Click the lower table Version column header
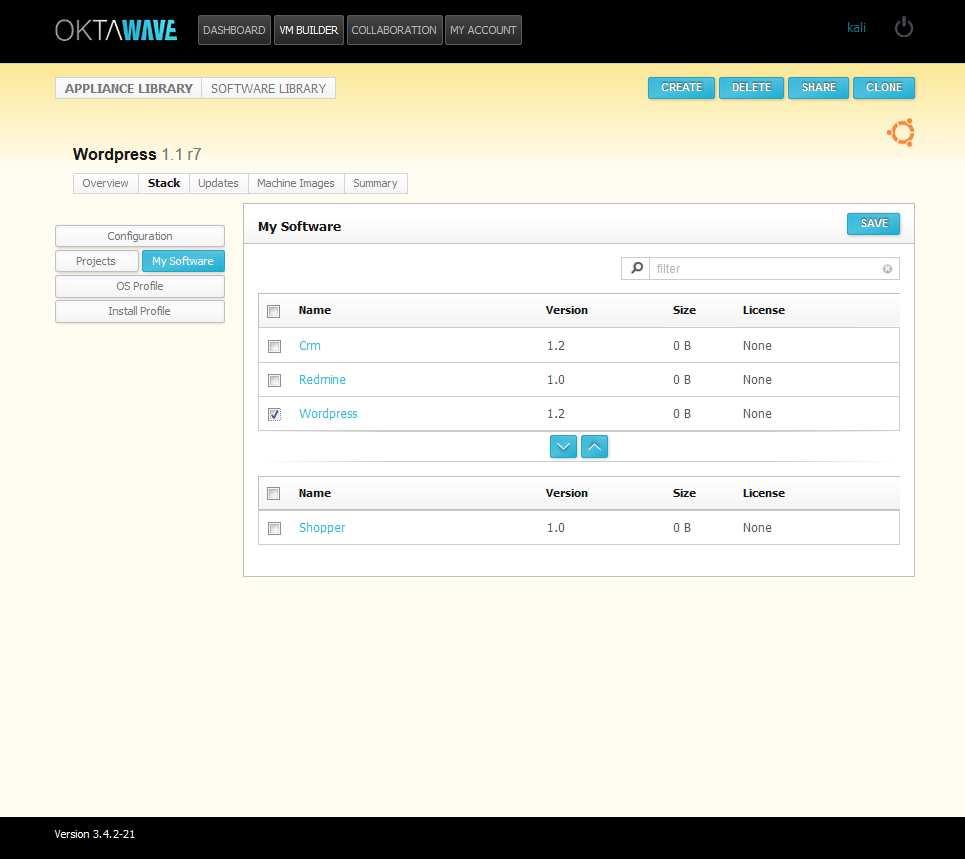This screenshot has height=859, width=965. (x=566, y=493)
